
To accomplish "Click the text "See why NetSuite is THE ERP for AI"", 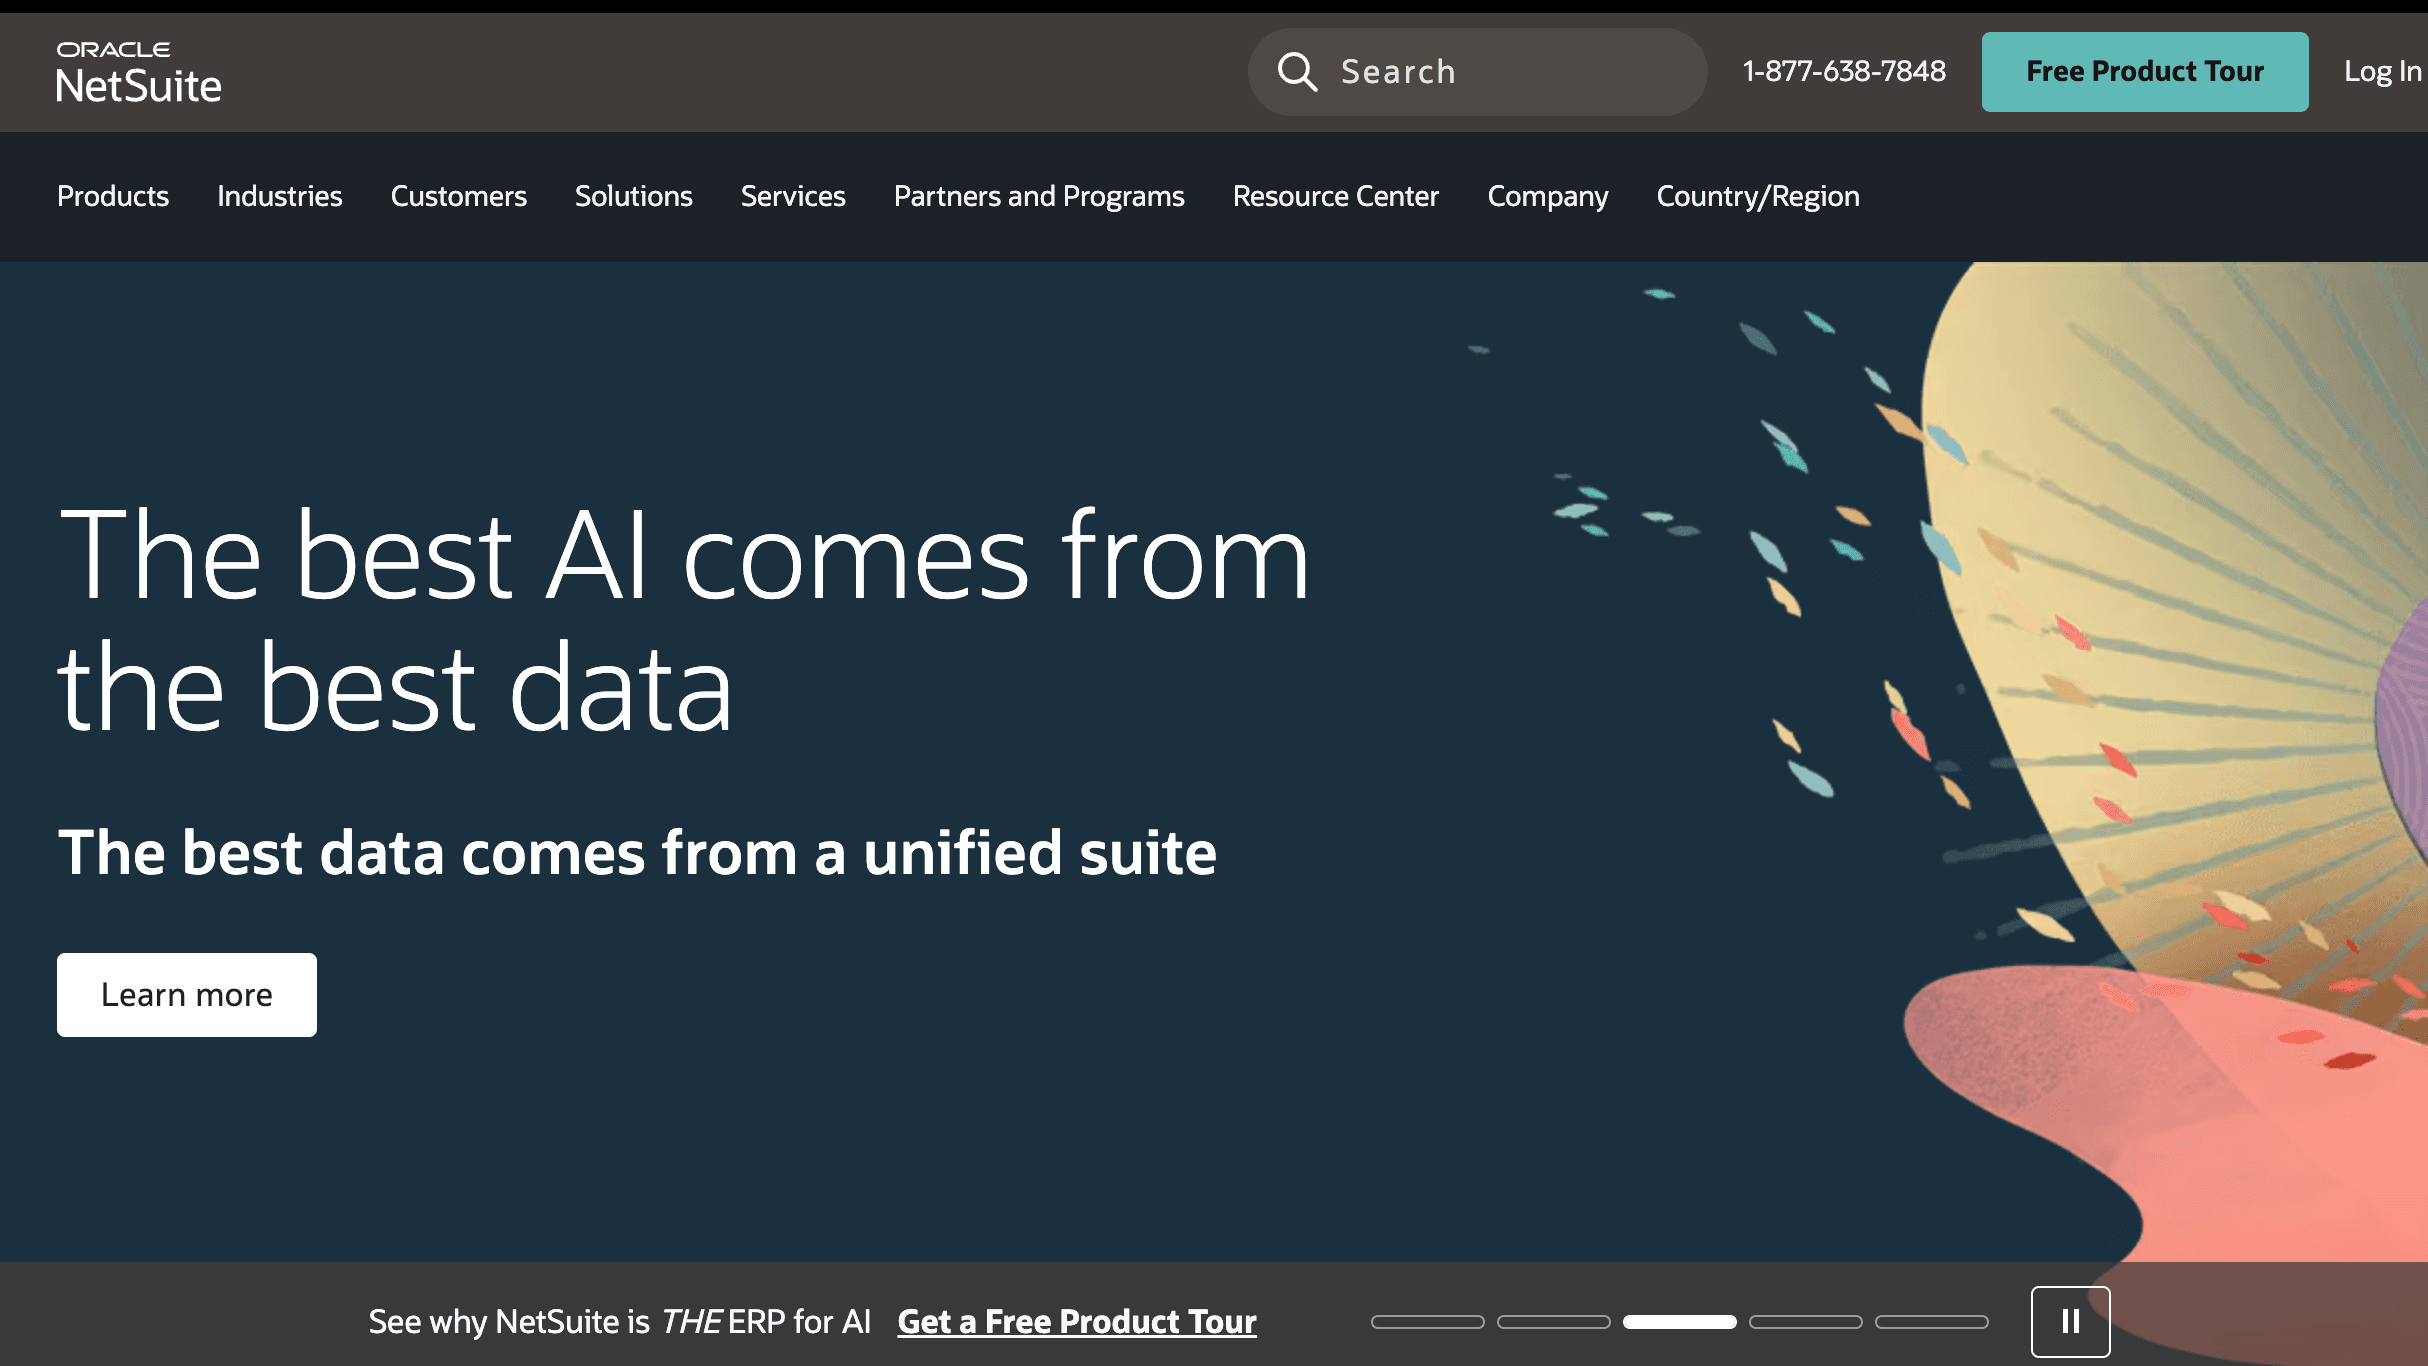I will click(x=620, y=1322).
